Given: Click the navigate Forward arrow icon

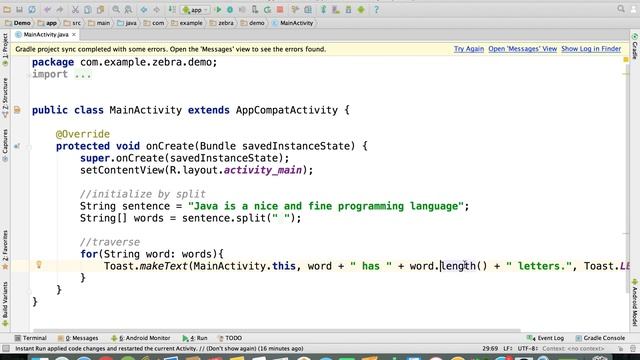Looking at the screenshot, I should (156, 9).
